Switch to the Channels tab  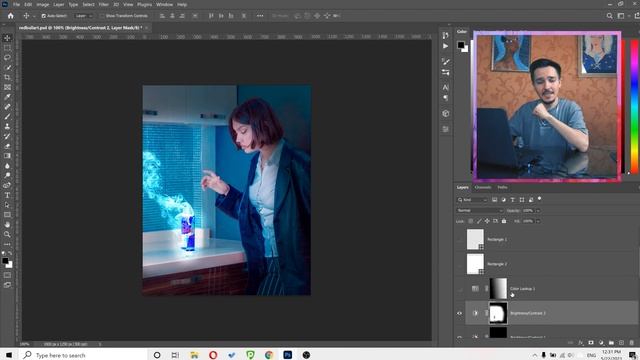pos(483,187)
